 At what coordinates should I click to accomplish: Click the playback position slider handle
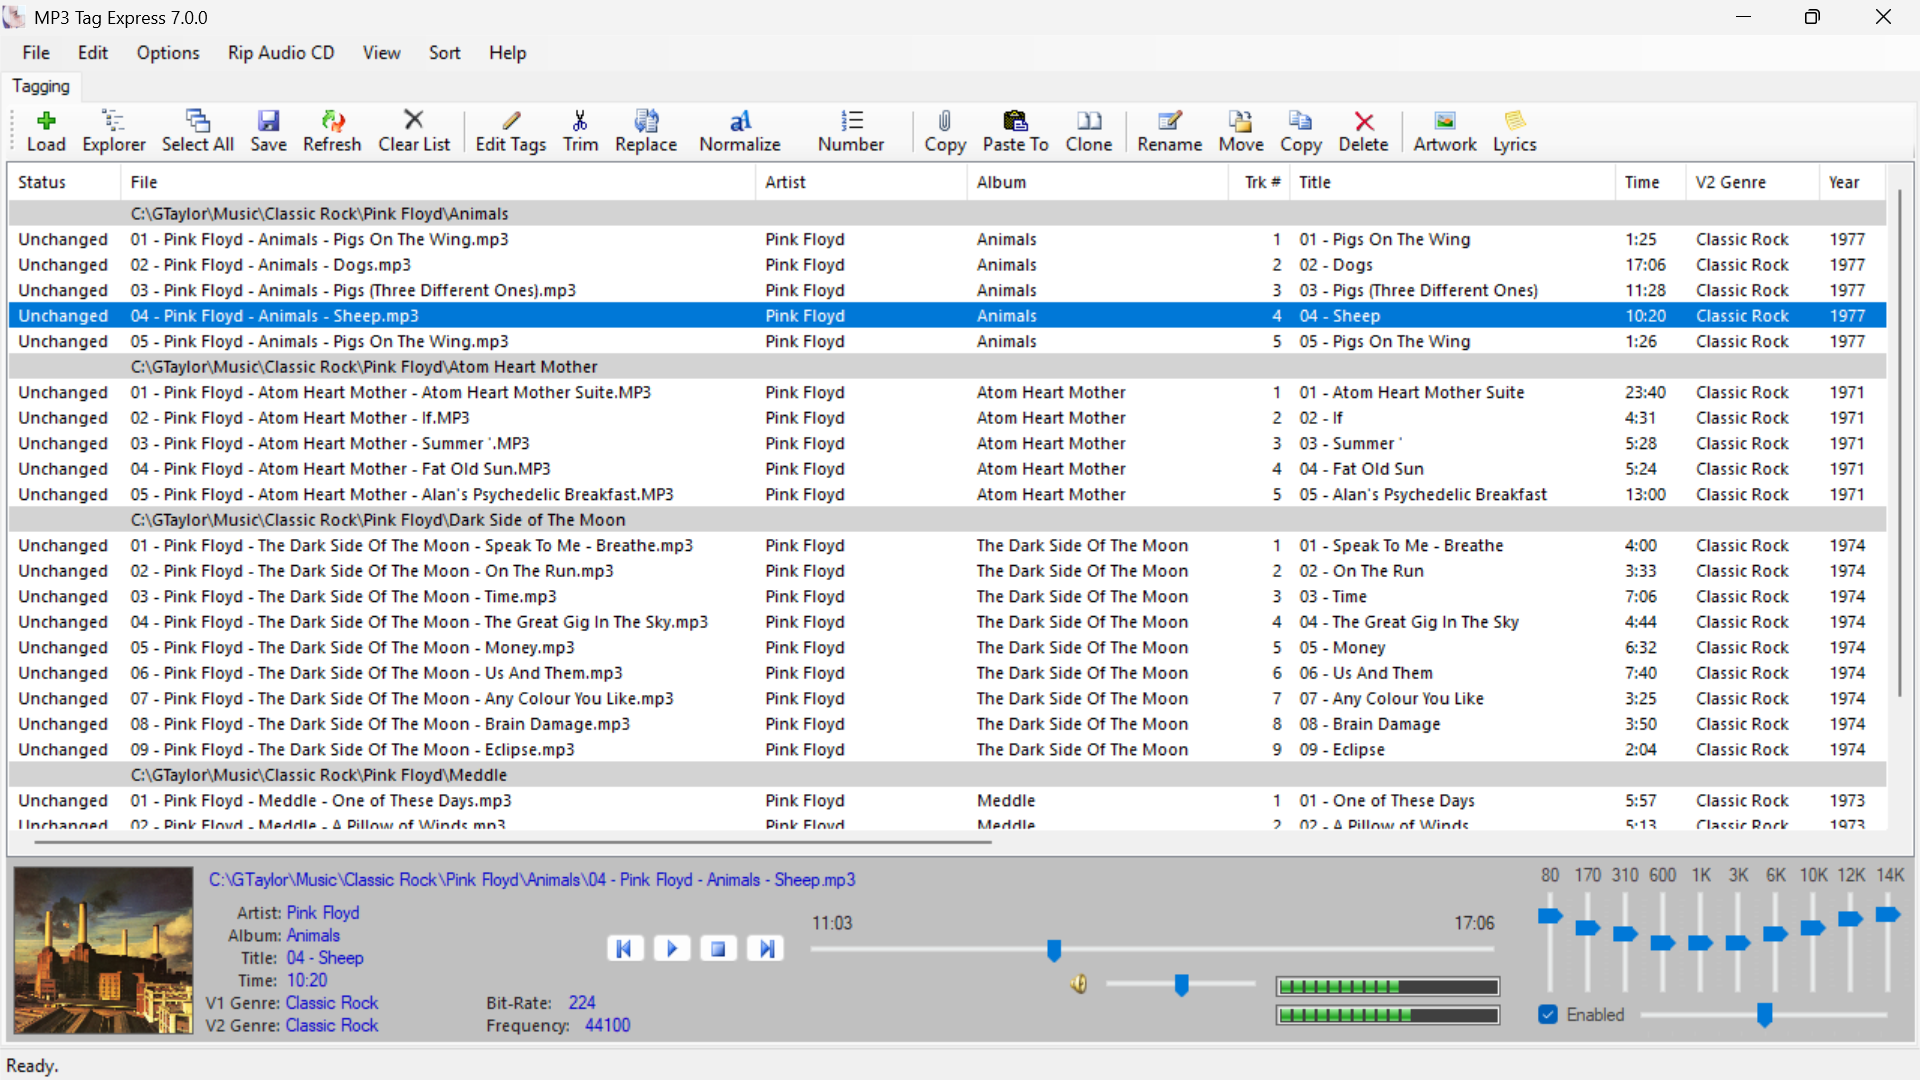(1054, 950)
